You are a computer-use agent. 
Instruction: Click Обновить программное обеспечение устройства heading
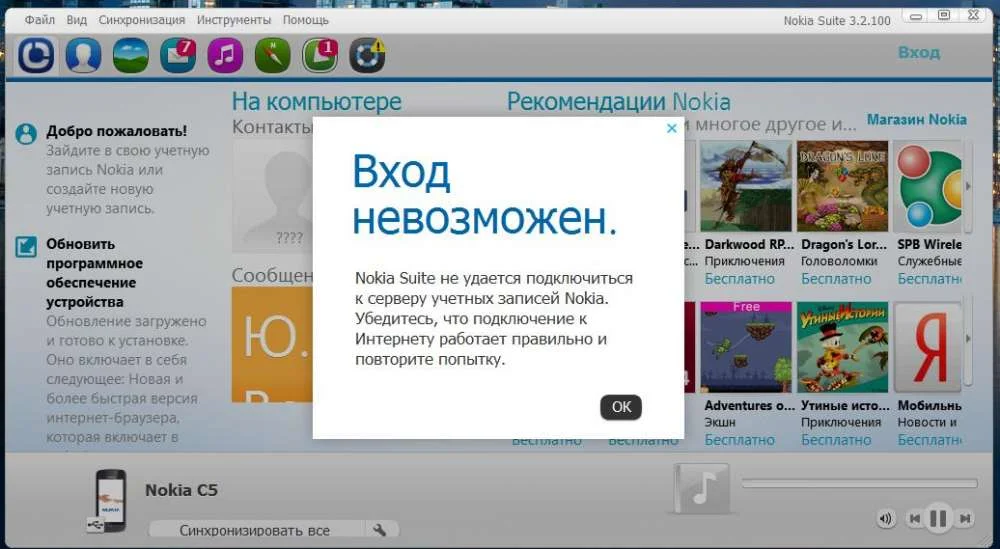click(94, 273)
